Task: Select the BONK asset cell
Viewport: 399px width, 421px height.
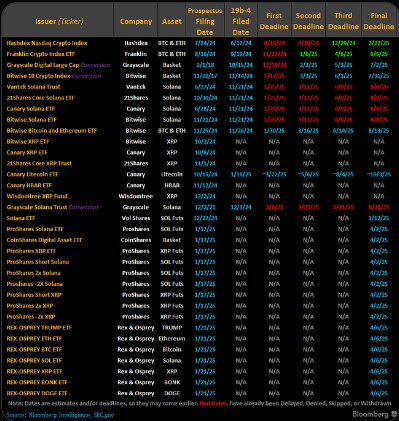Action: coord(172,382)
